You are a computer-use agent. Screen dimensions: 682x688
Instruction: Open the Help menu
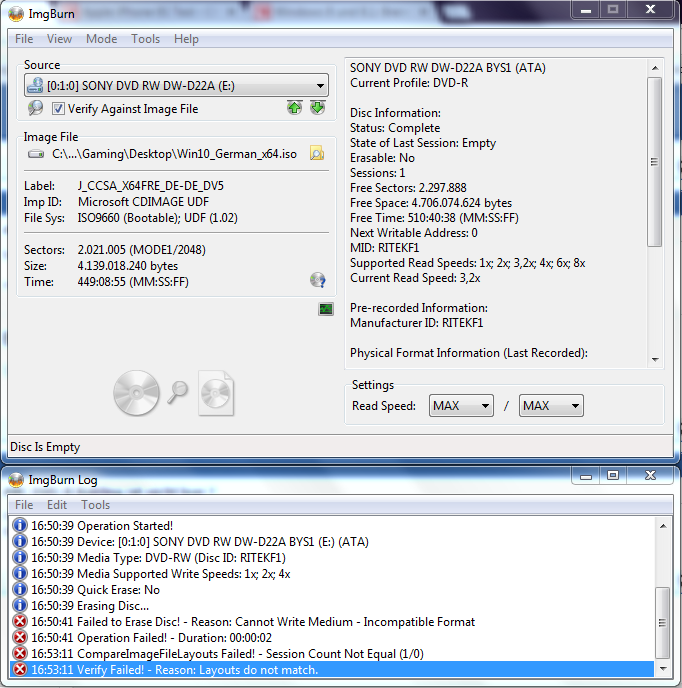click(186, 39)
